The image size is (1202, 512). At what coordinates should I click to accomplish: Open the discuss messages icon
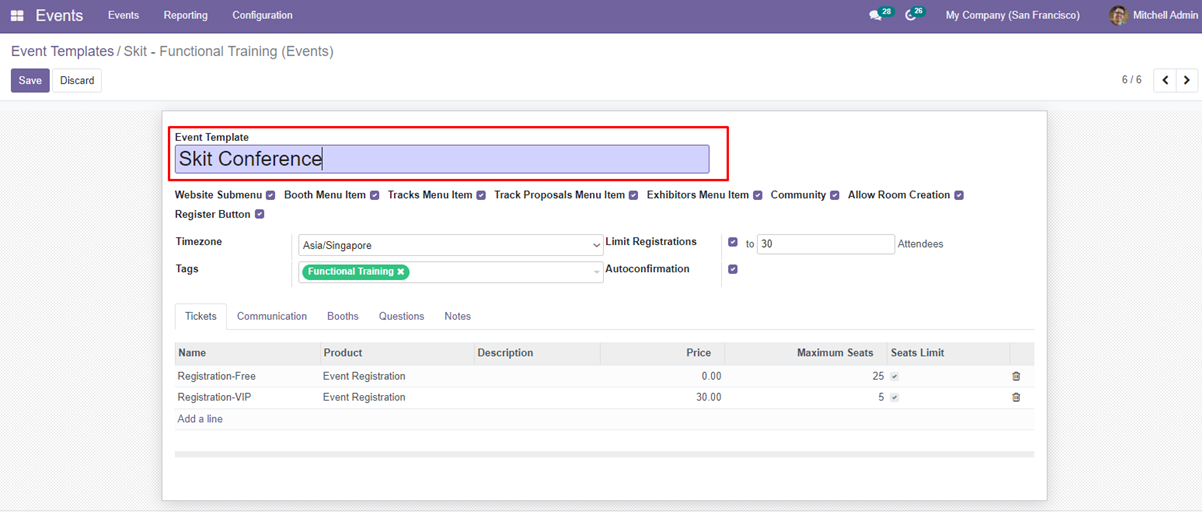pyautogui.click(x=876, y=16)
